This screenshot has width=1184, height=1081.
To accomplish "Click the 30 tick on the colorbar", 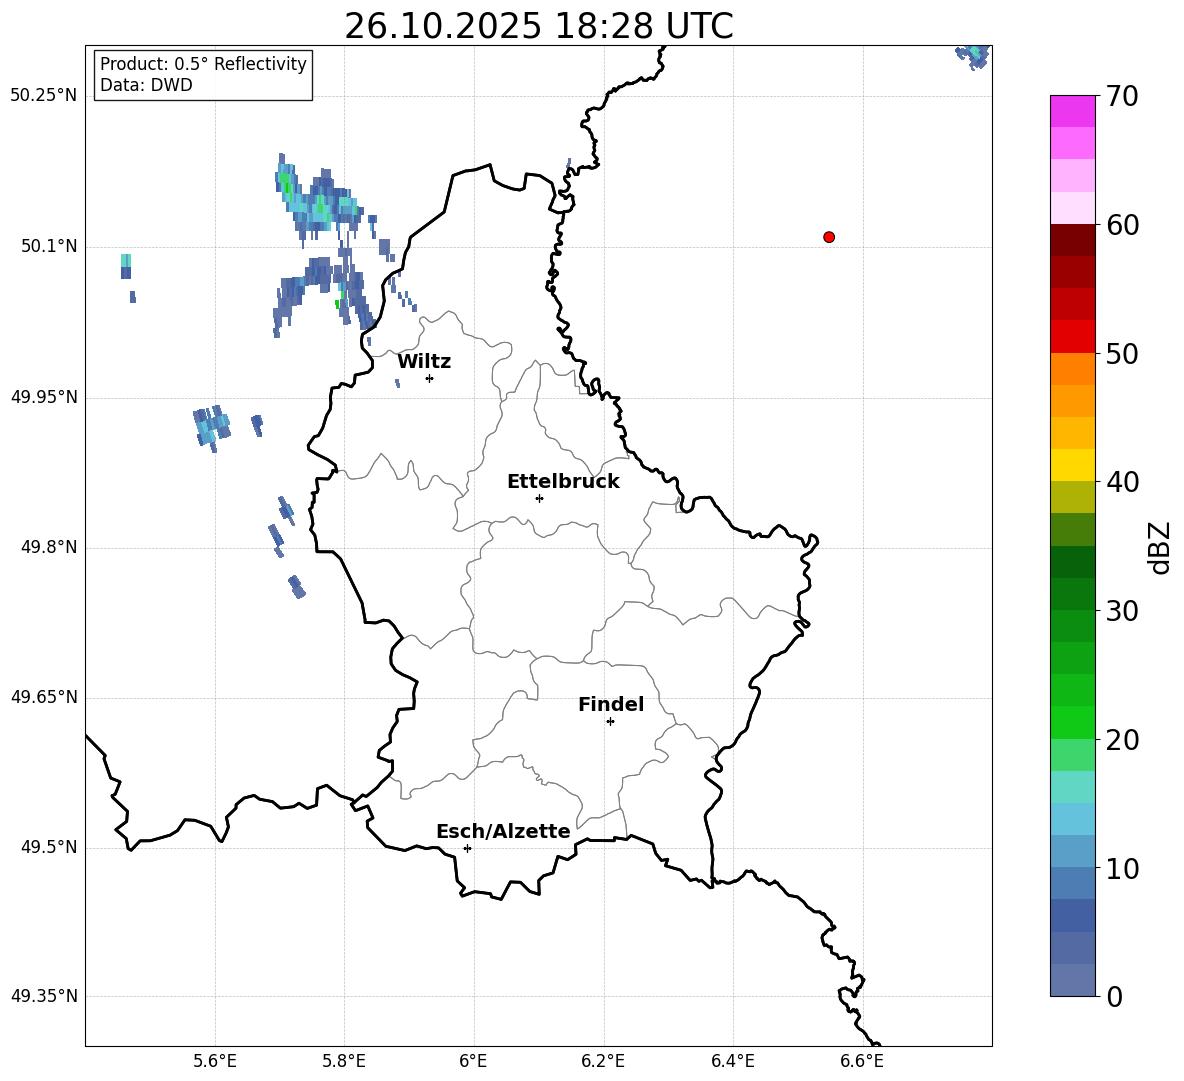I will (1121, 611).
